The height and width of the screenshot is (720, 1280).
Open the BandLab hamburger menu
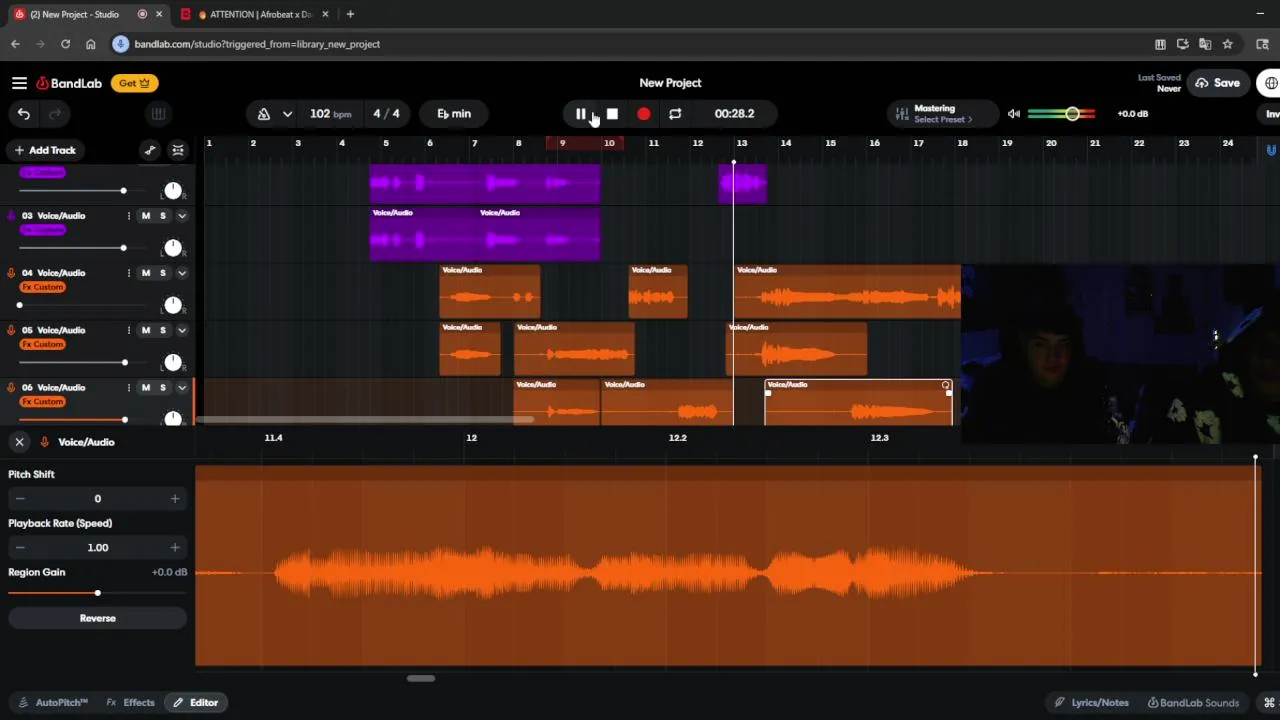[x=19, y=83]
